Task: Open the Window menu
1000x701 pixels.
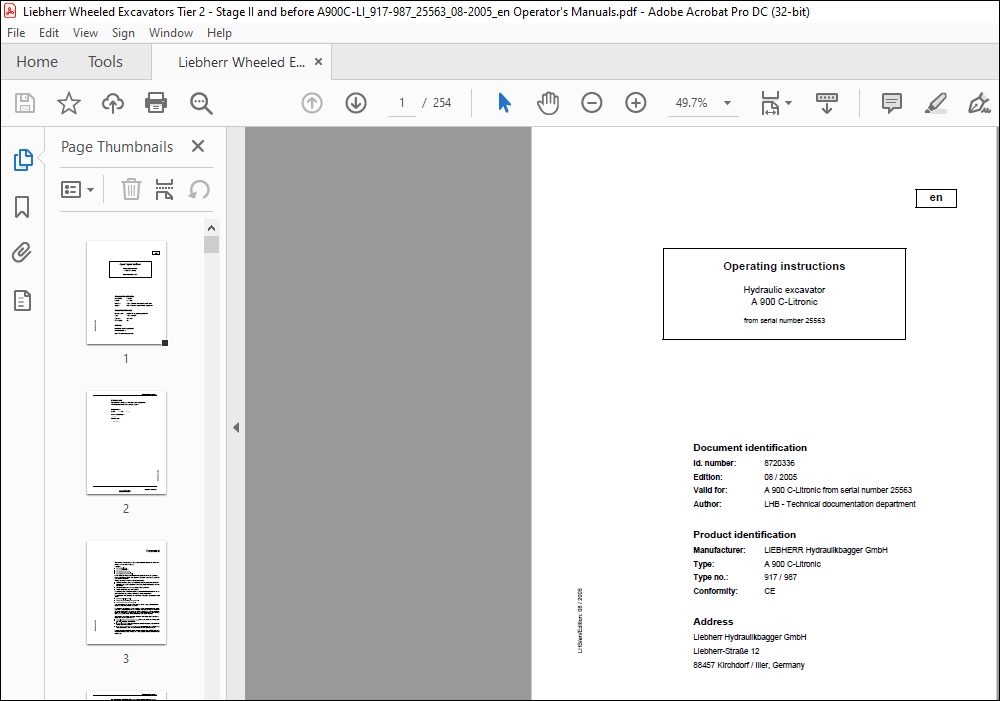Action: point(171,33)
